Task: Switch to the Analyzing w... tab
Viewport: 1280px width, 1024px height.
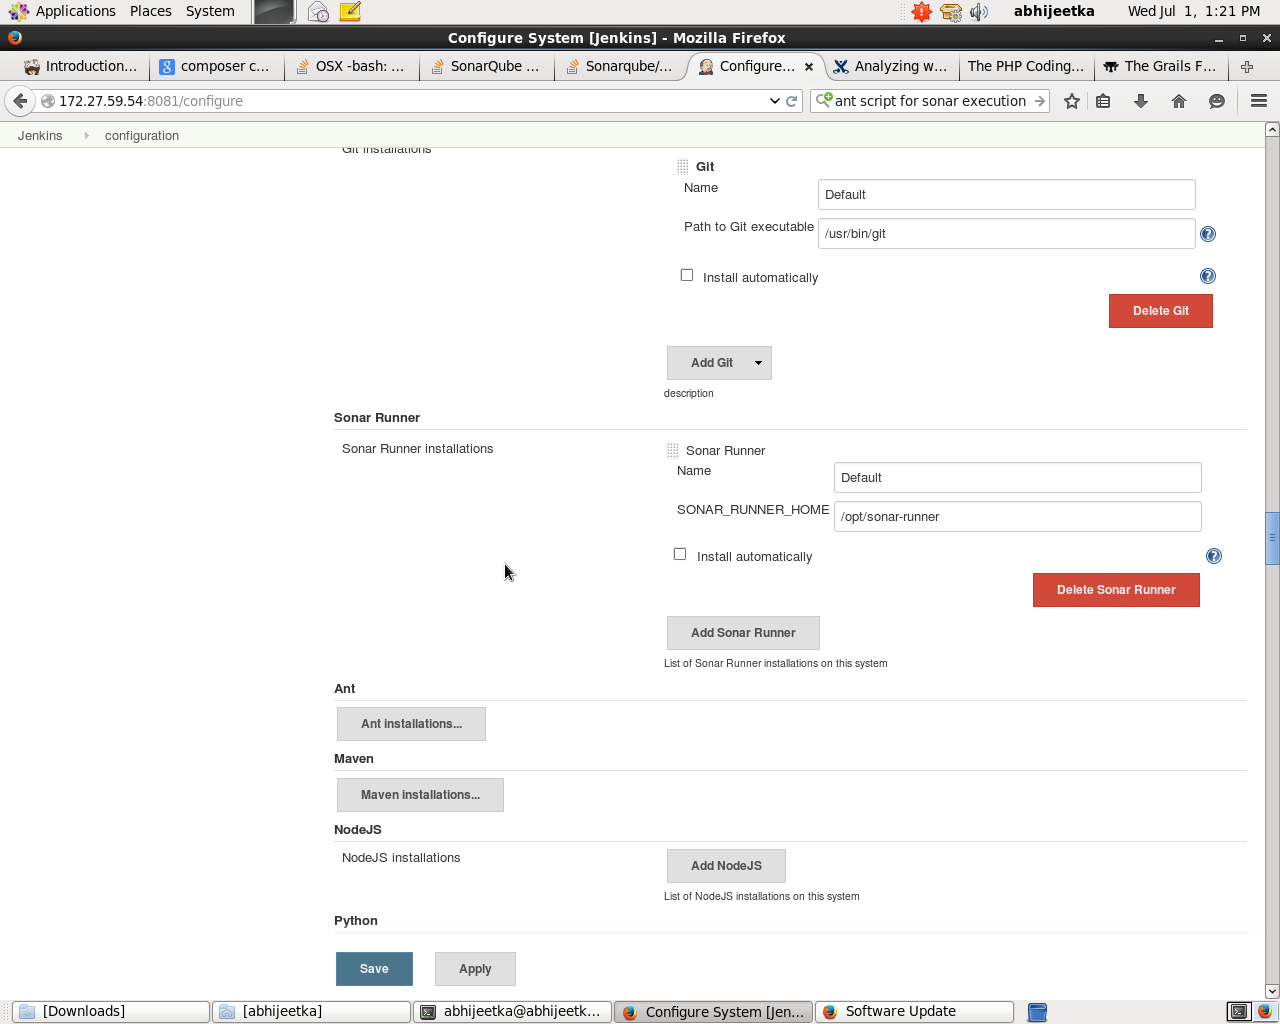Action: pos(890,67)
